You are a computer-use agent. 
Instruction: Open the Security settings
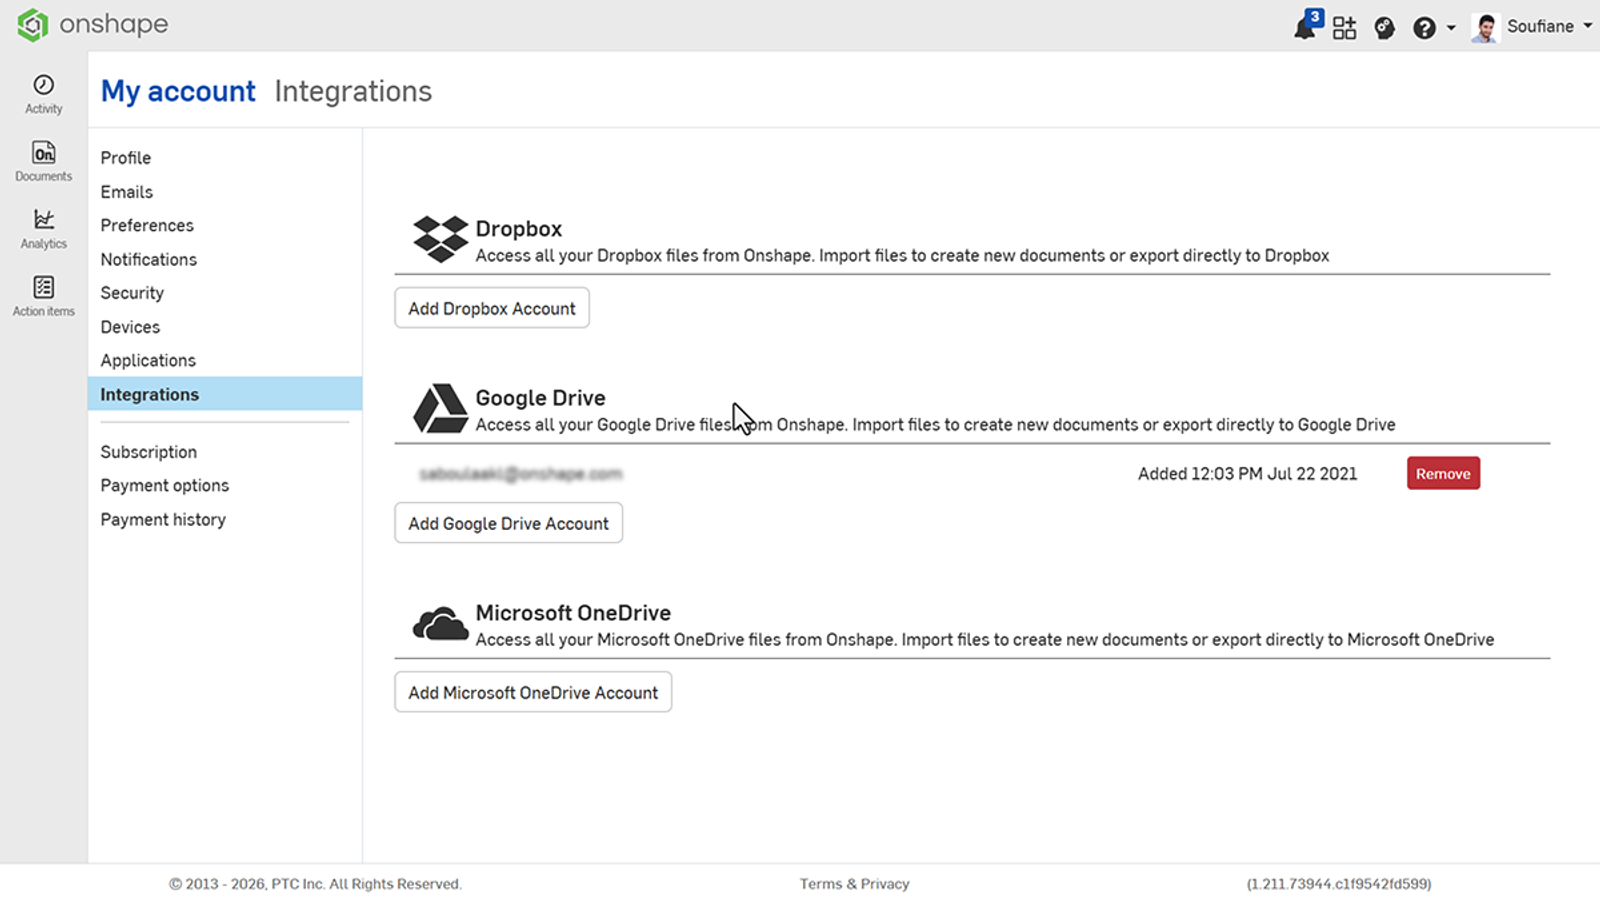[x=132, y=292]
